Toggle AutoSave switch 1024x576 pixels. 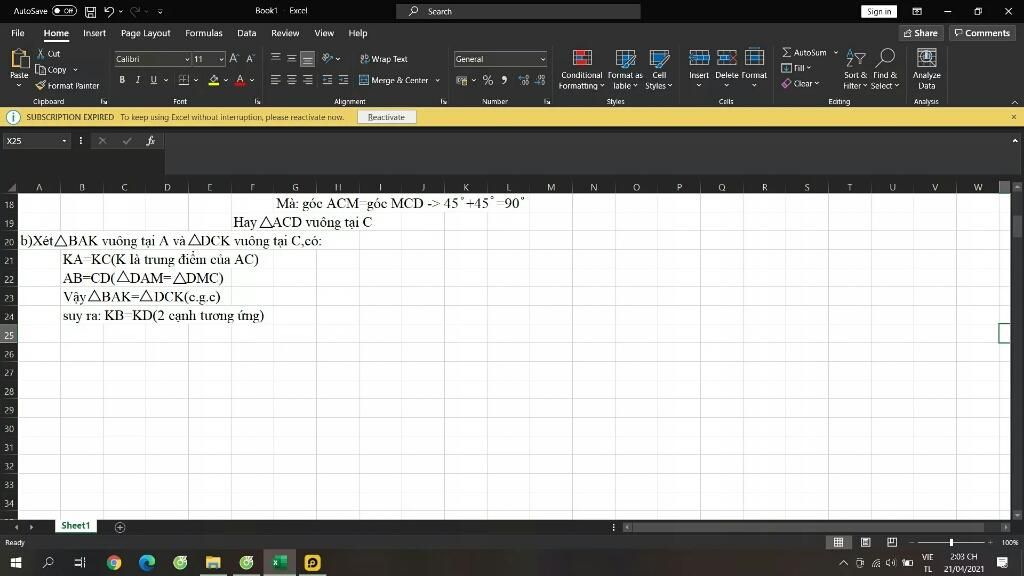tap(64, 11)
